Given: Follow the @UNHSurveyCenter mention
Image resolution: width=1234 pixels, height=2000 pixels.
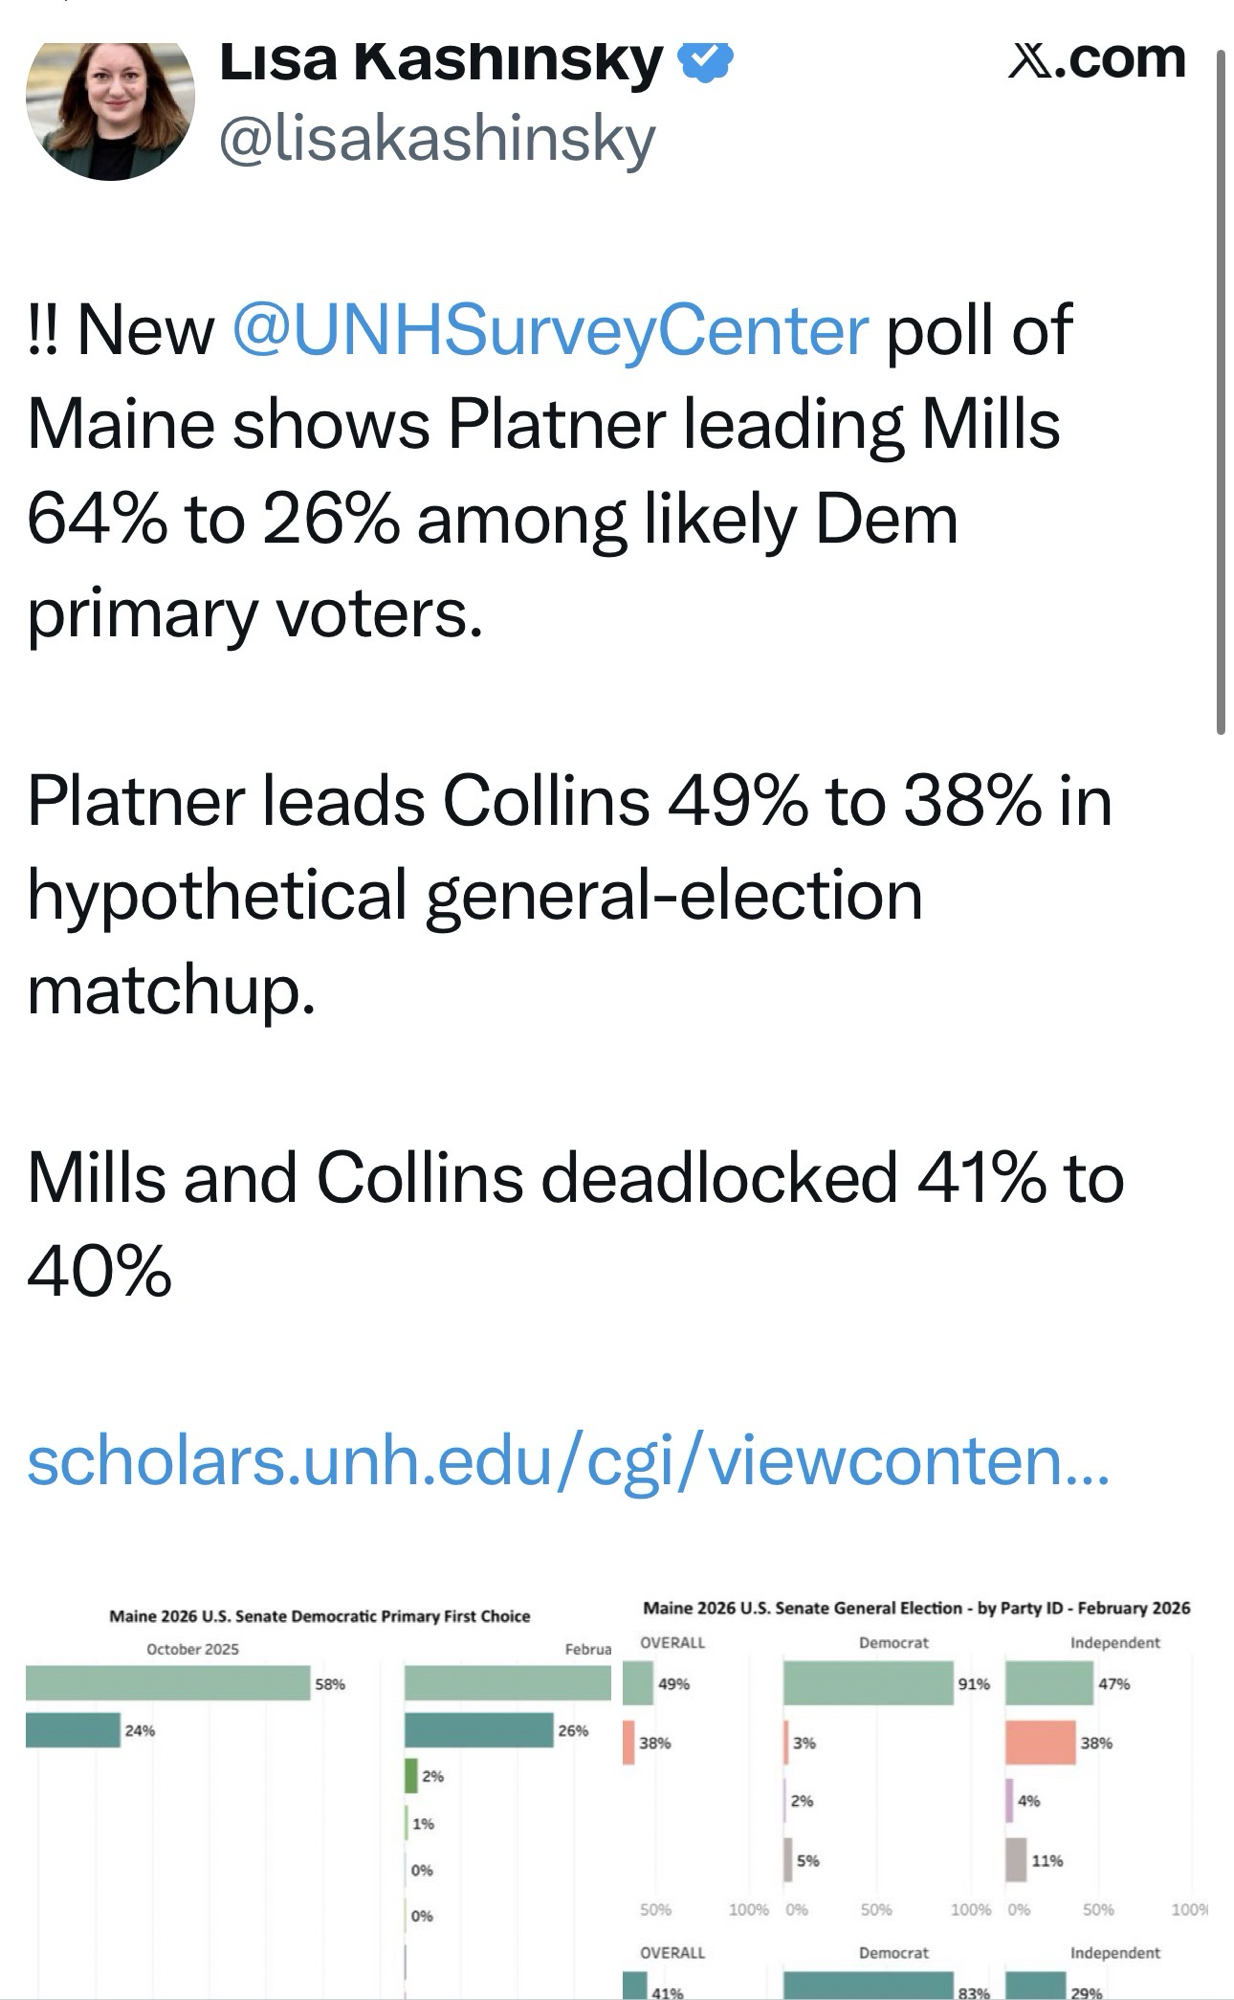Looking at the screenshot, I should tap(550, 330).
